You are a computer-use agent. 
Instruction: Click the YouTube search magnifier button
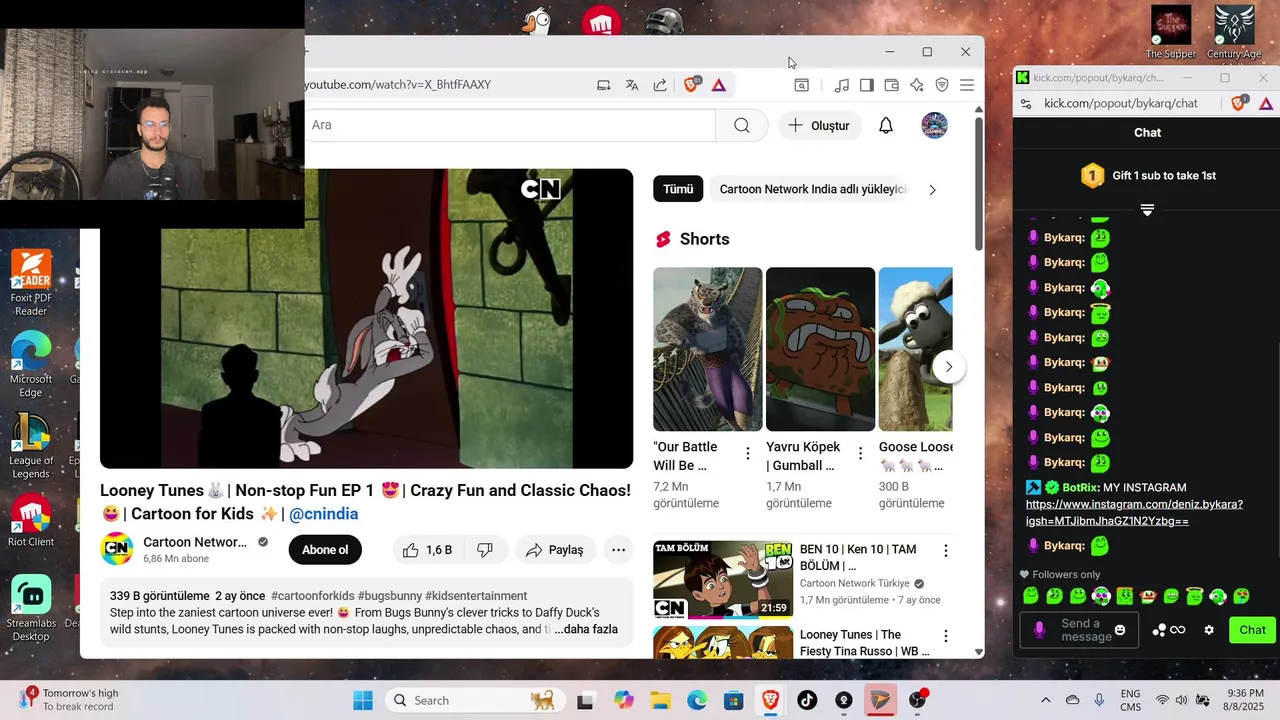tap(742, 125)
